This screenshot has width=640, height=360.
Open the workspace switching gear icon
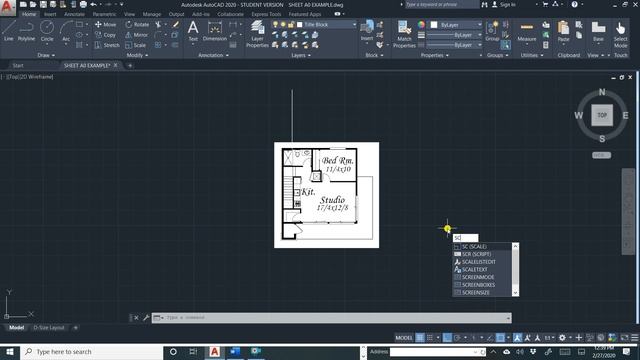click(562, 338)
